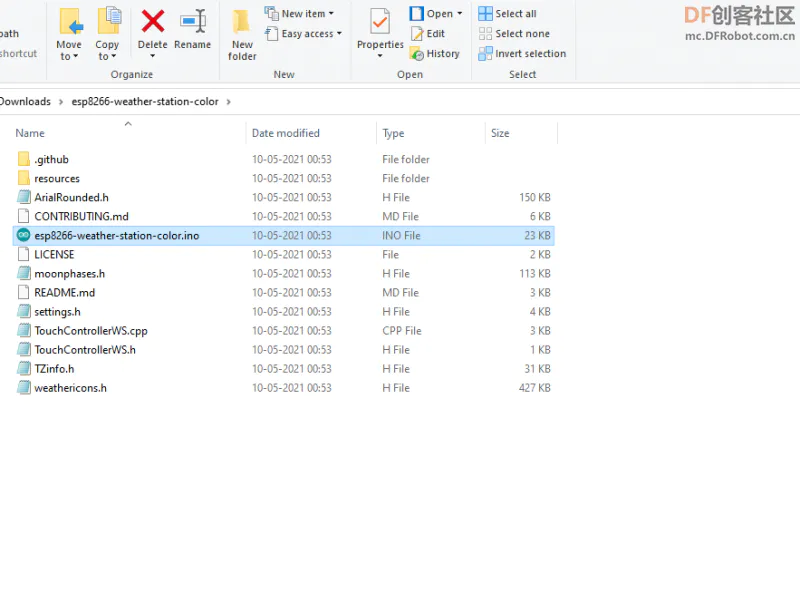Click the LICENSE file icon
Viewport: 800px width, 612px height.
[x=23, y=254]
